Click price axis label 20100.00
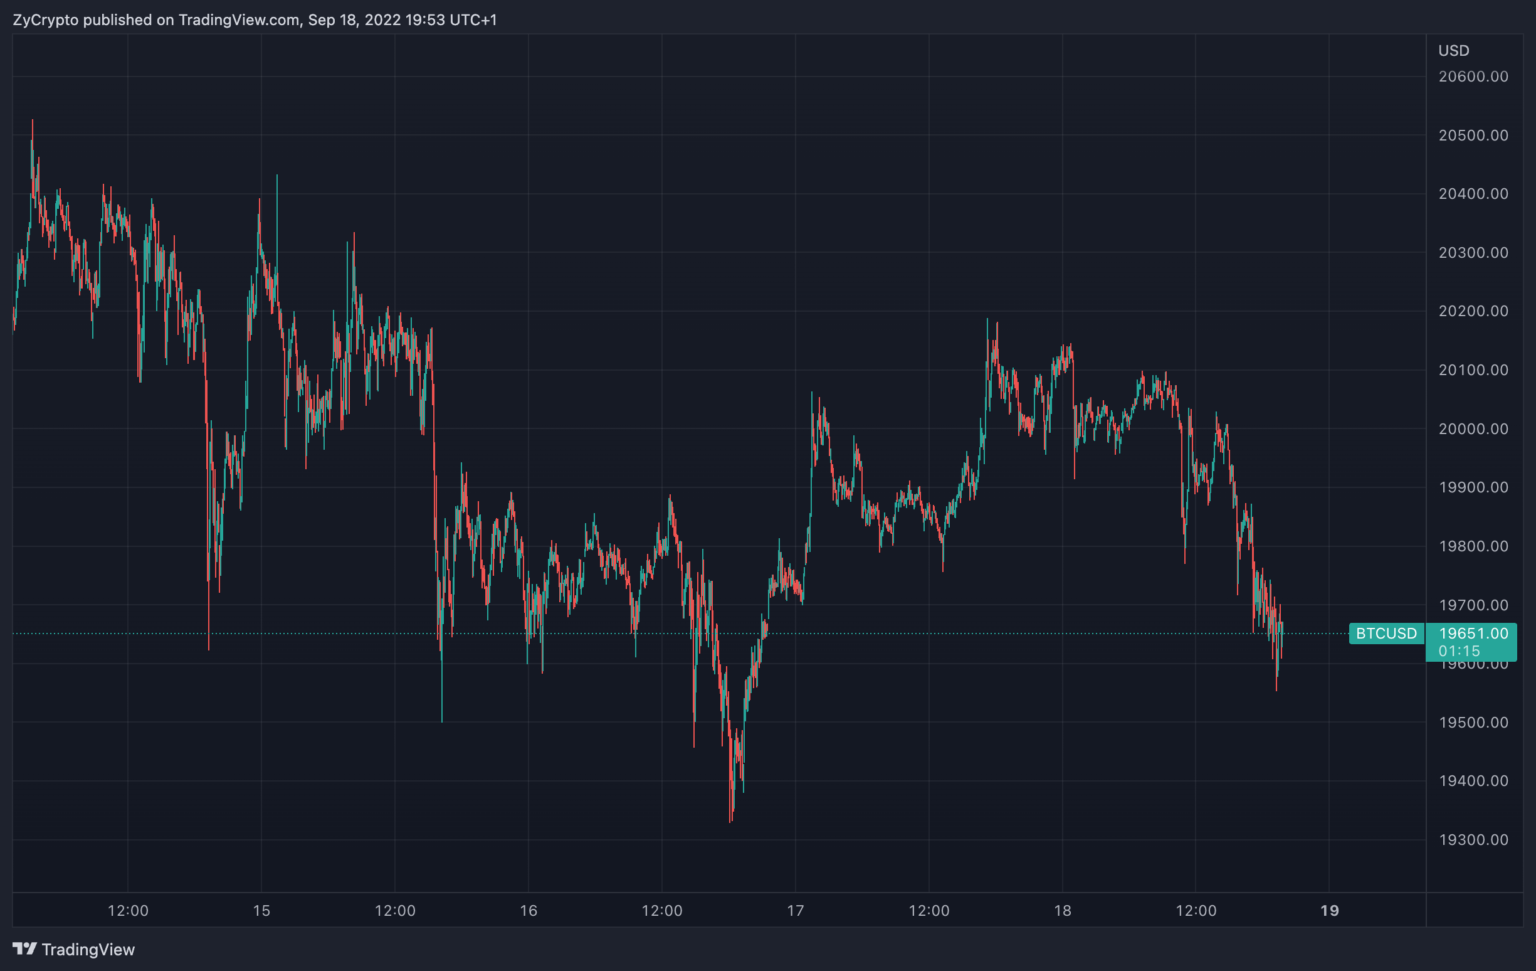 (1473, 370)
